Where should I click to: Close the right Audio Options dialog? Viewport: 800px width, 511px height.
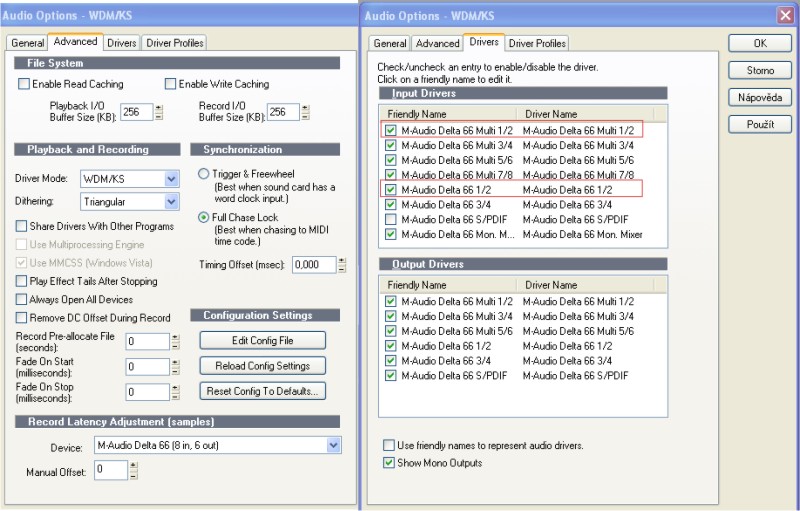pos(784,15)
